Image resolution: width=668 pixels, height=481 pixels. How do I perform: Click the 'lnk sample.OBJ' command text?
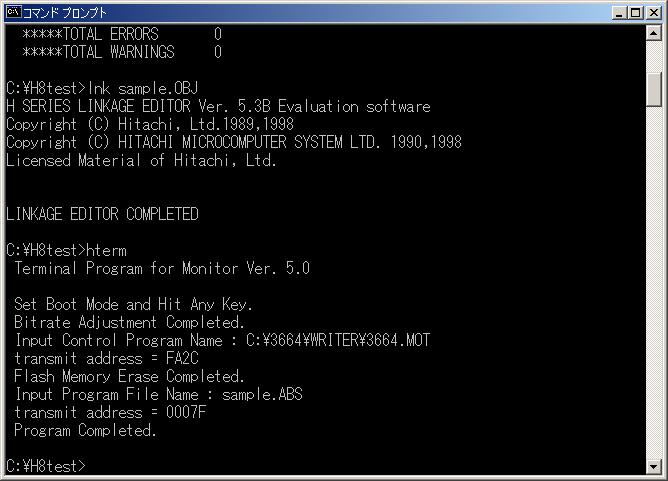pos(143,88)
